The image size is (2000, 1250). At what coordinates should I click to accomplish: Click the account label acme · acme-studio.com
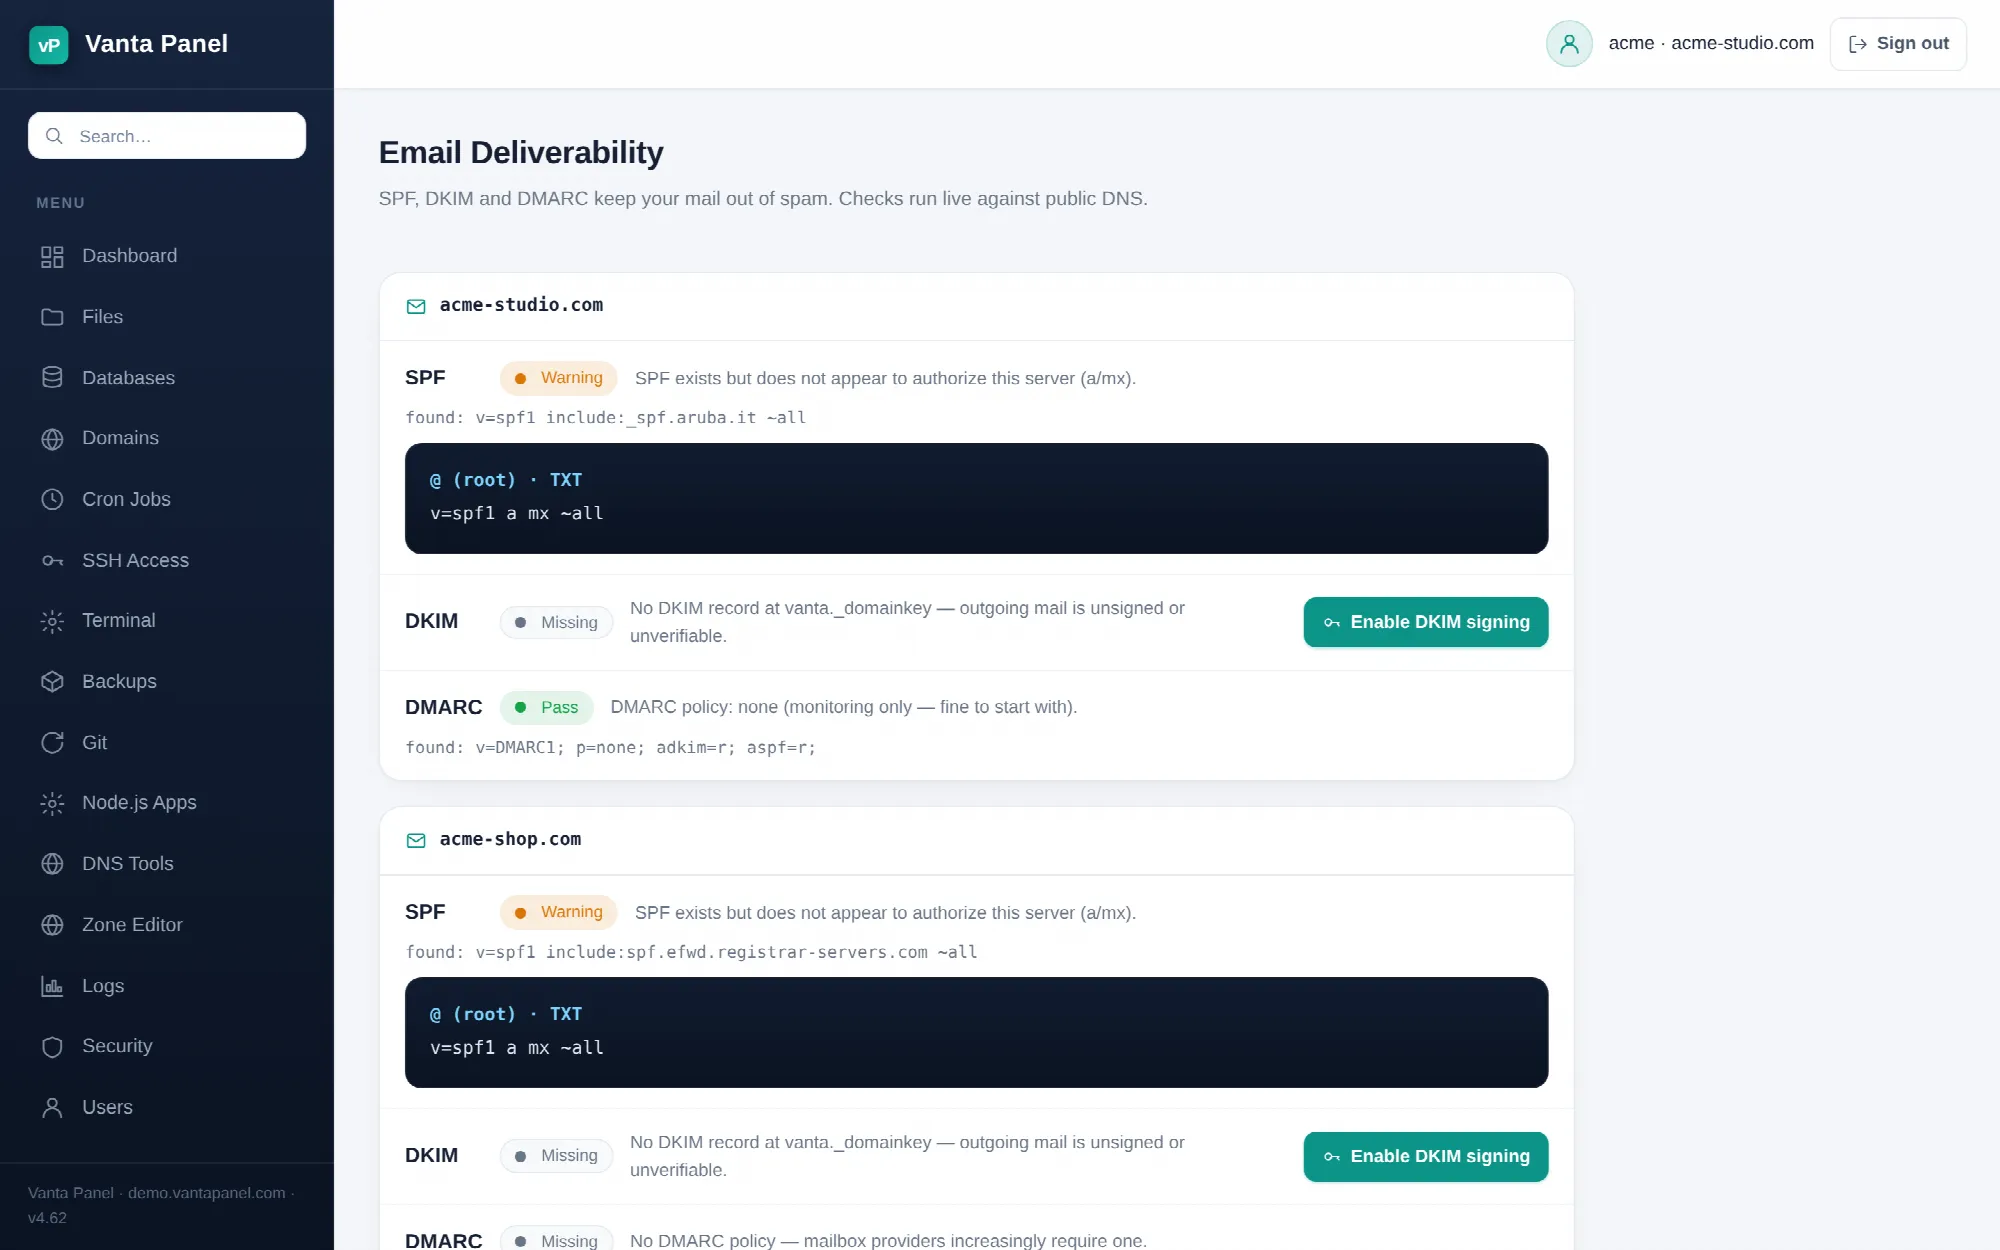[1711, 43]
